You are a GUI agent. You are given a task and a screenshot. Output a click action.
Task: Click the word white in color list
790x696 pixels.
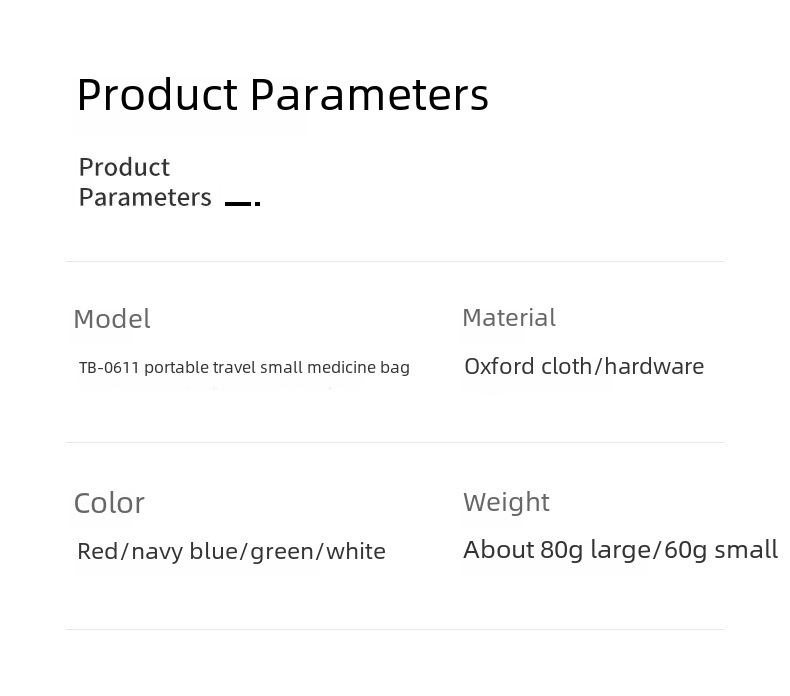click(x=356, y=551)
